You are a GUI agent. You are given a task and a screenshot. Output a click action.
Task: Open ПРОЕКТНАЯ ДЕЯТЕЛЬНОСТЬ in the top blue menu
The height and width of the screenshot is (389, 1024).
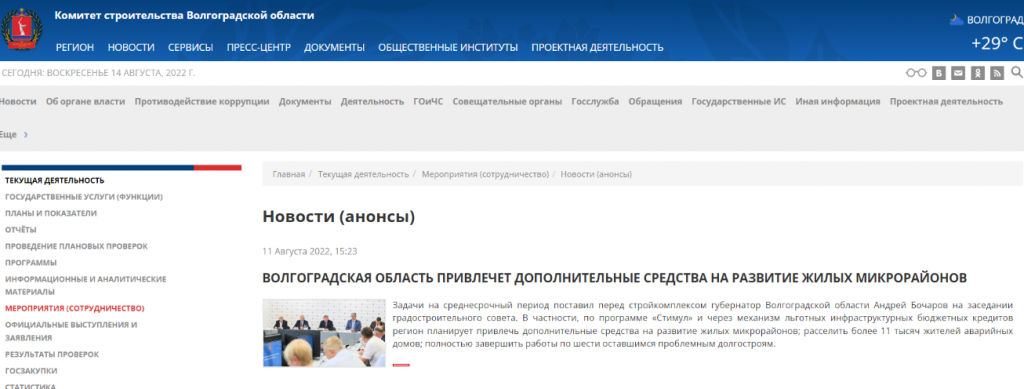click(598, 47)
